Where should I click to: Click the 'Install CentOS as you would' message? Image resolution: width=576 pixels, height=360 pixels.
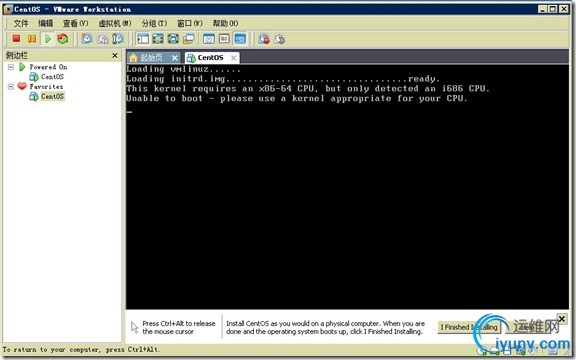325,327
